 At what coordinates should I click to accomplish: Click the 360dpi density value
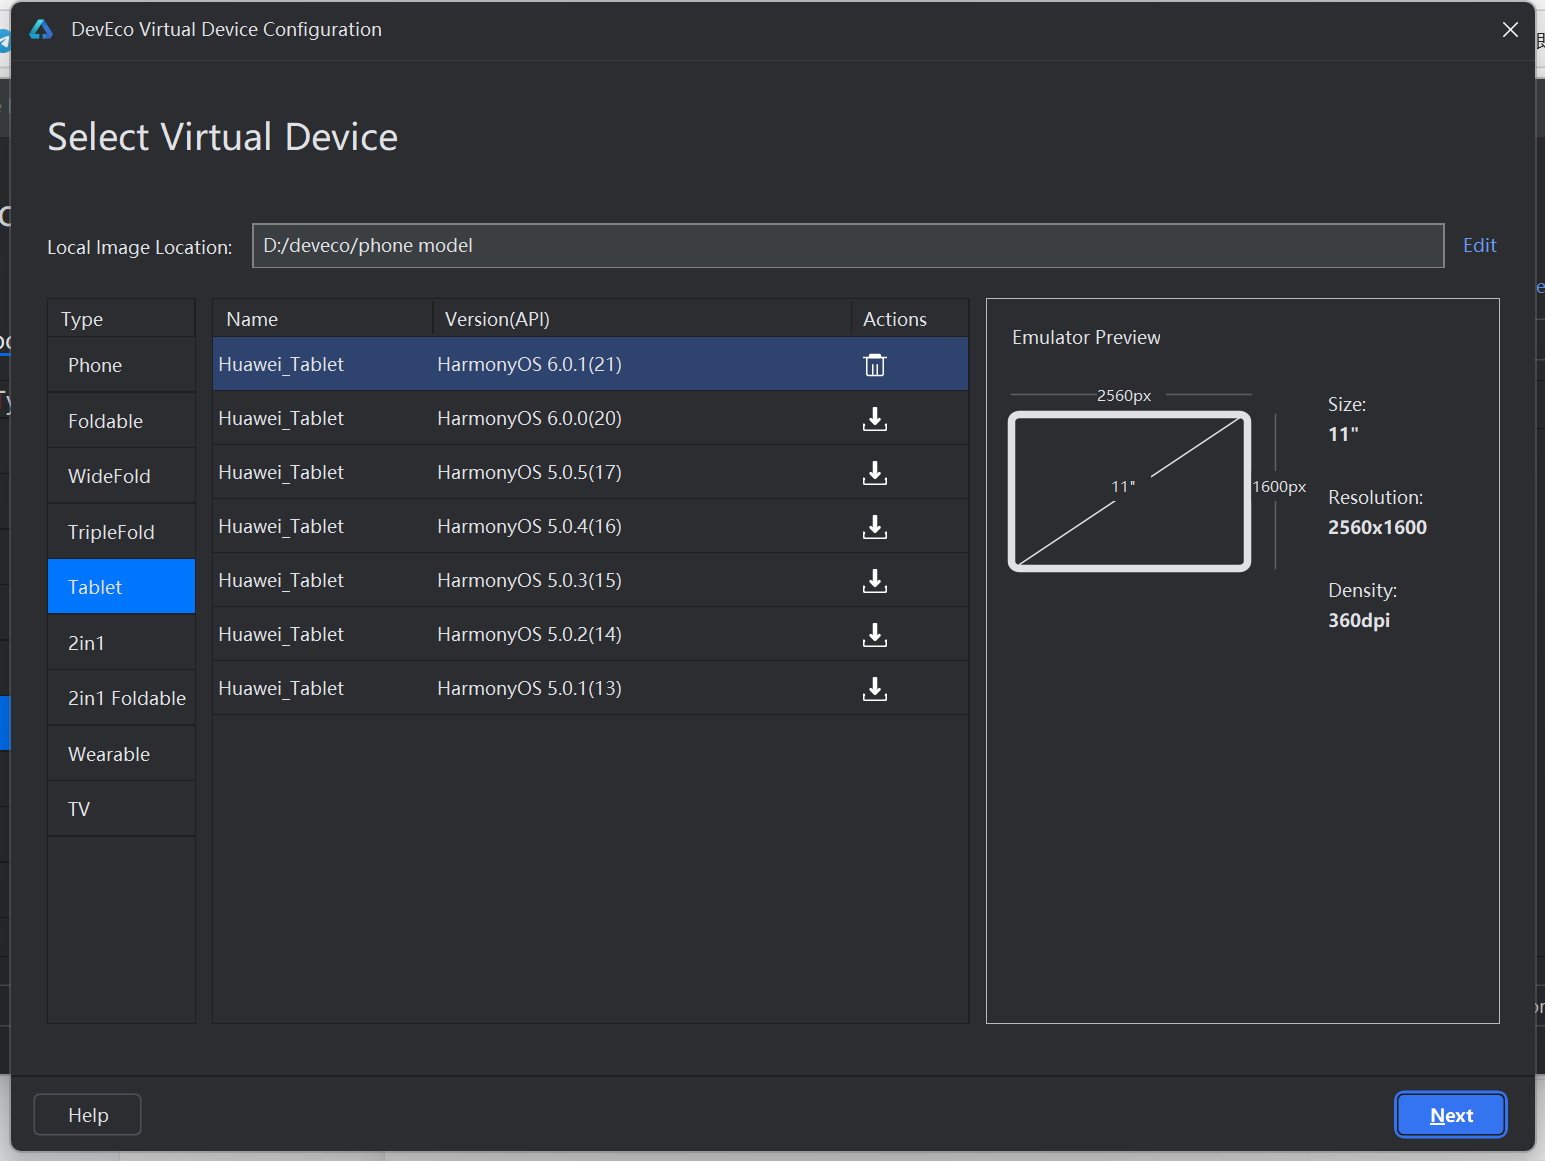[1359, 620]
